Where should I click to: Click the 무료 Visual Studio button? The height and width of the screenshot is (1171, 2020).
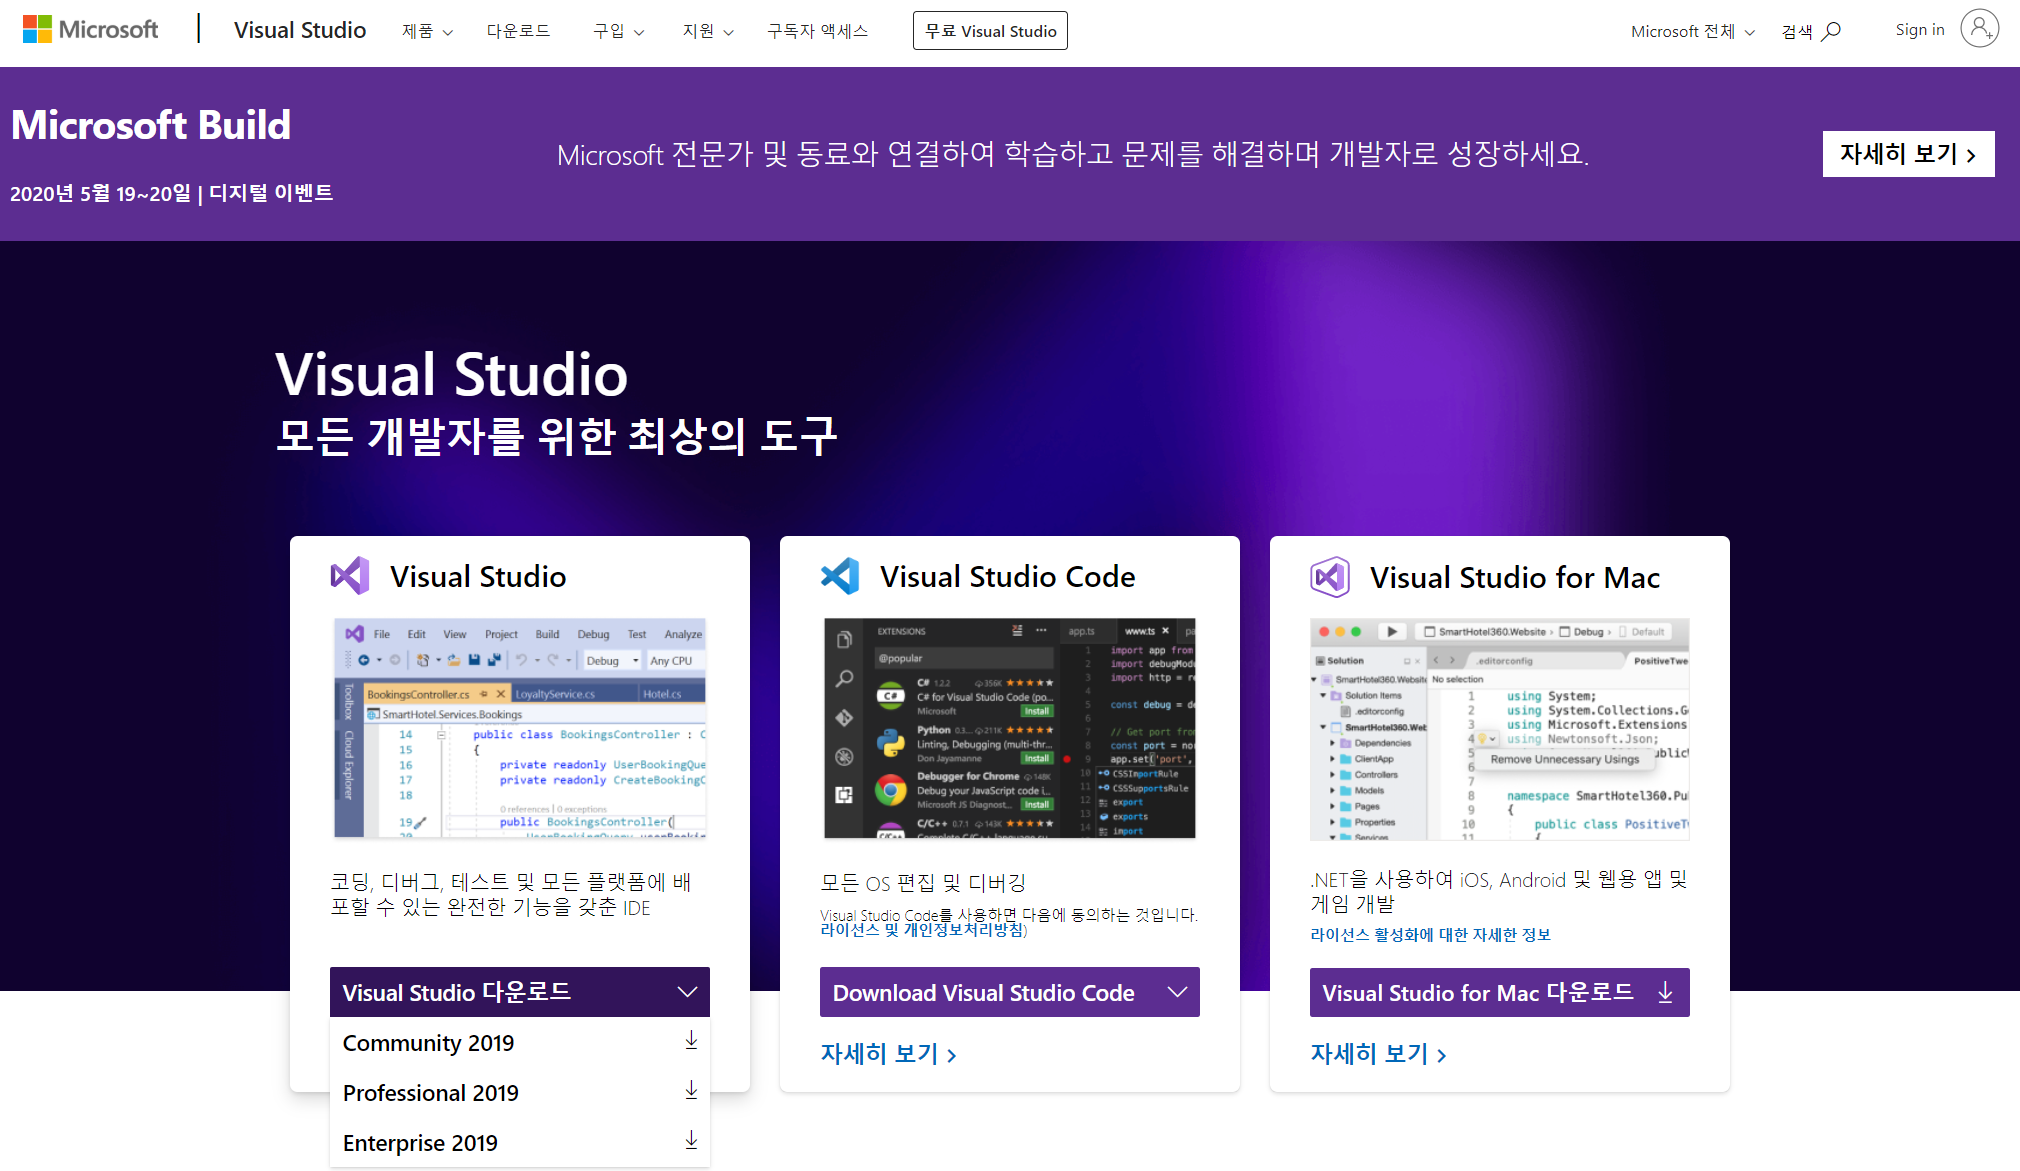tap(990, 31)
